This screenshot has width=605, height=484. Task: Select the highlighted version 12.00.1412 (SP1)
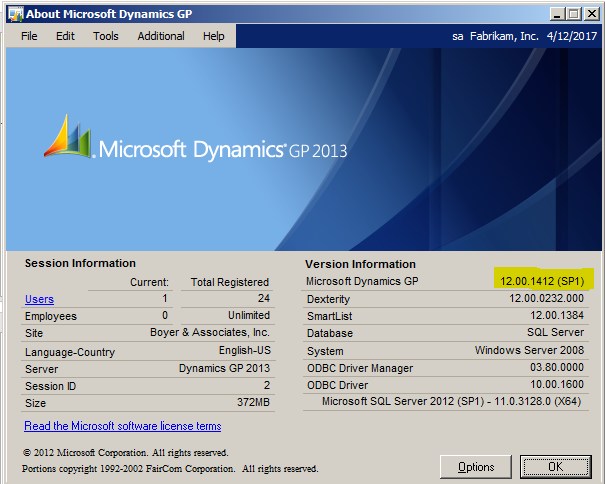click(x=542, y=281)
